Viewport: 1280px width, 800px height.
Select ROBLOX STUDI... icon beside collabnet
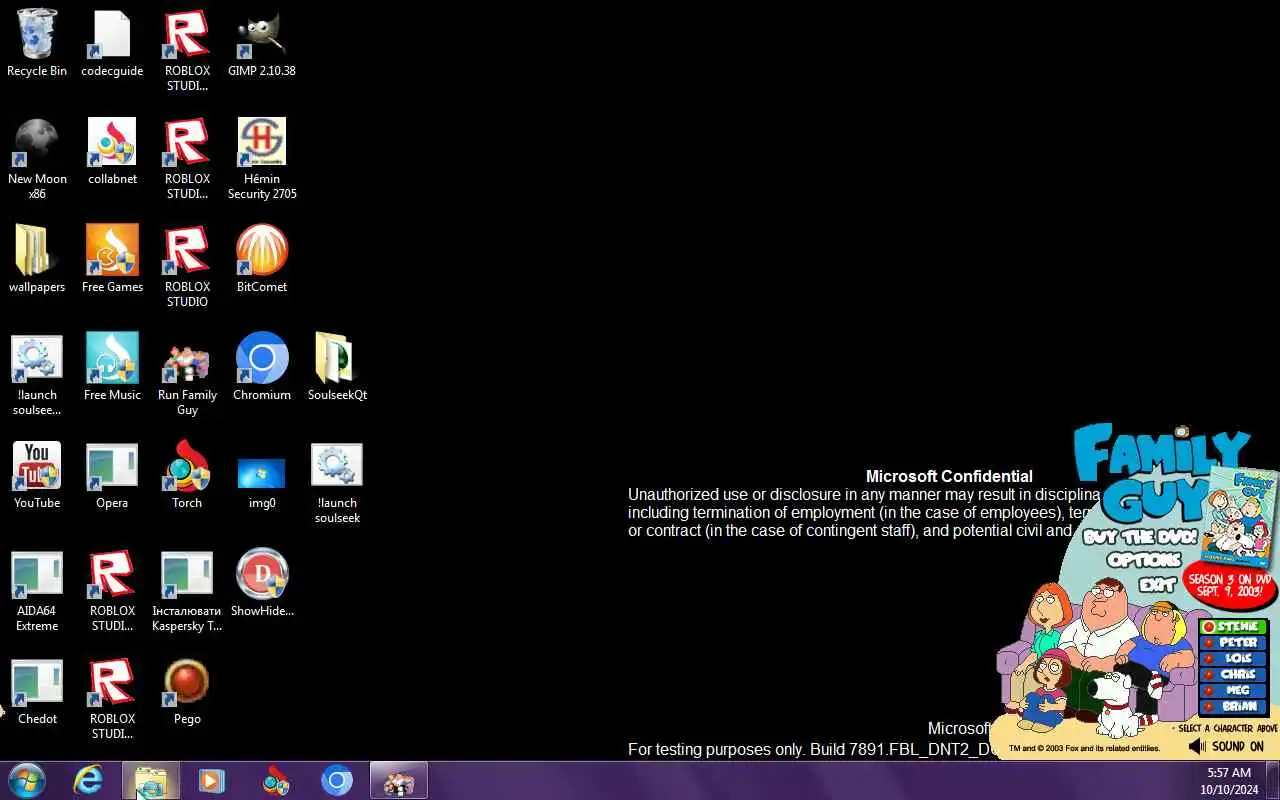coord(187,159)
